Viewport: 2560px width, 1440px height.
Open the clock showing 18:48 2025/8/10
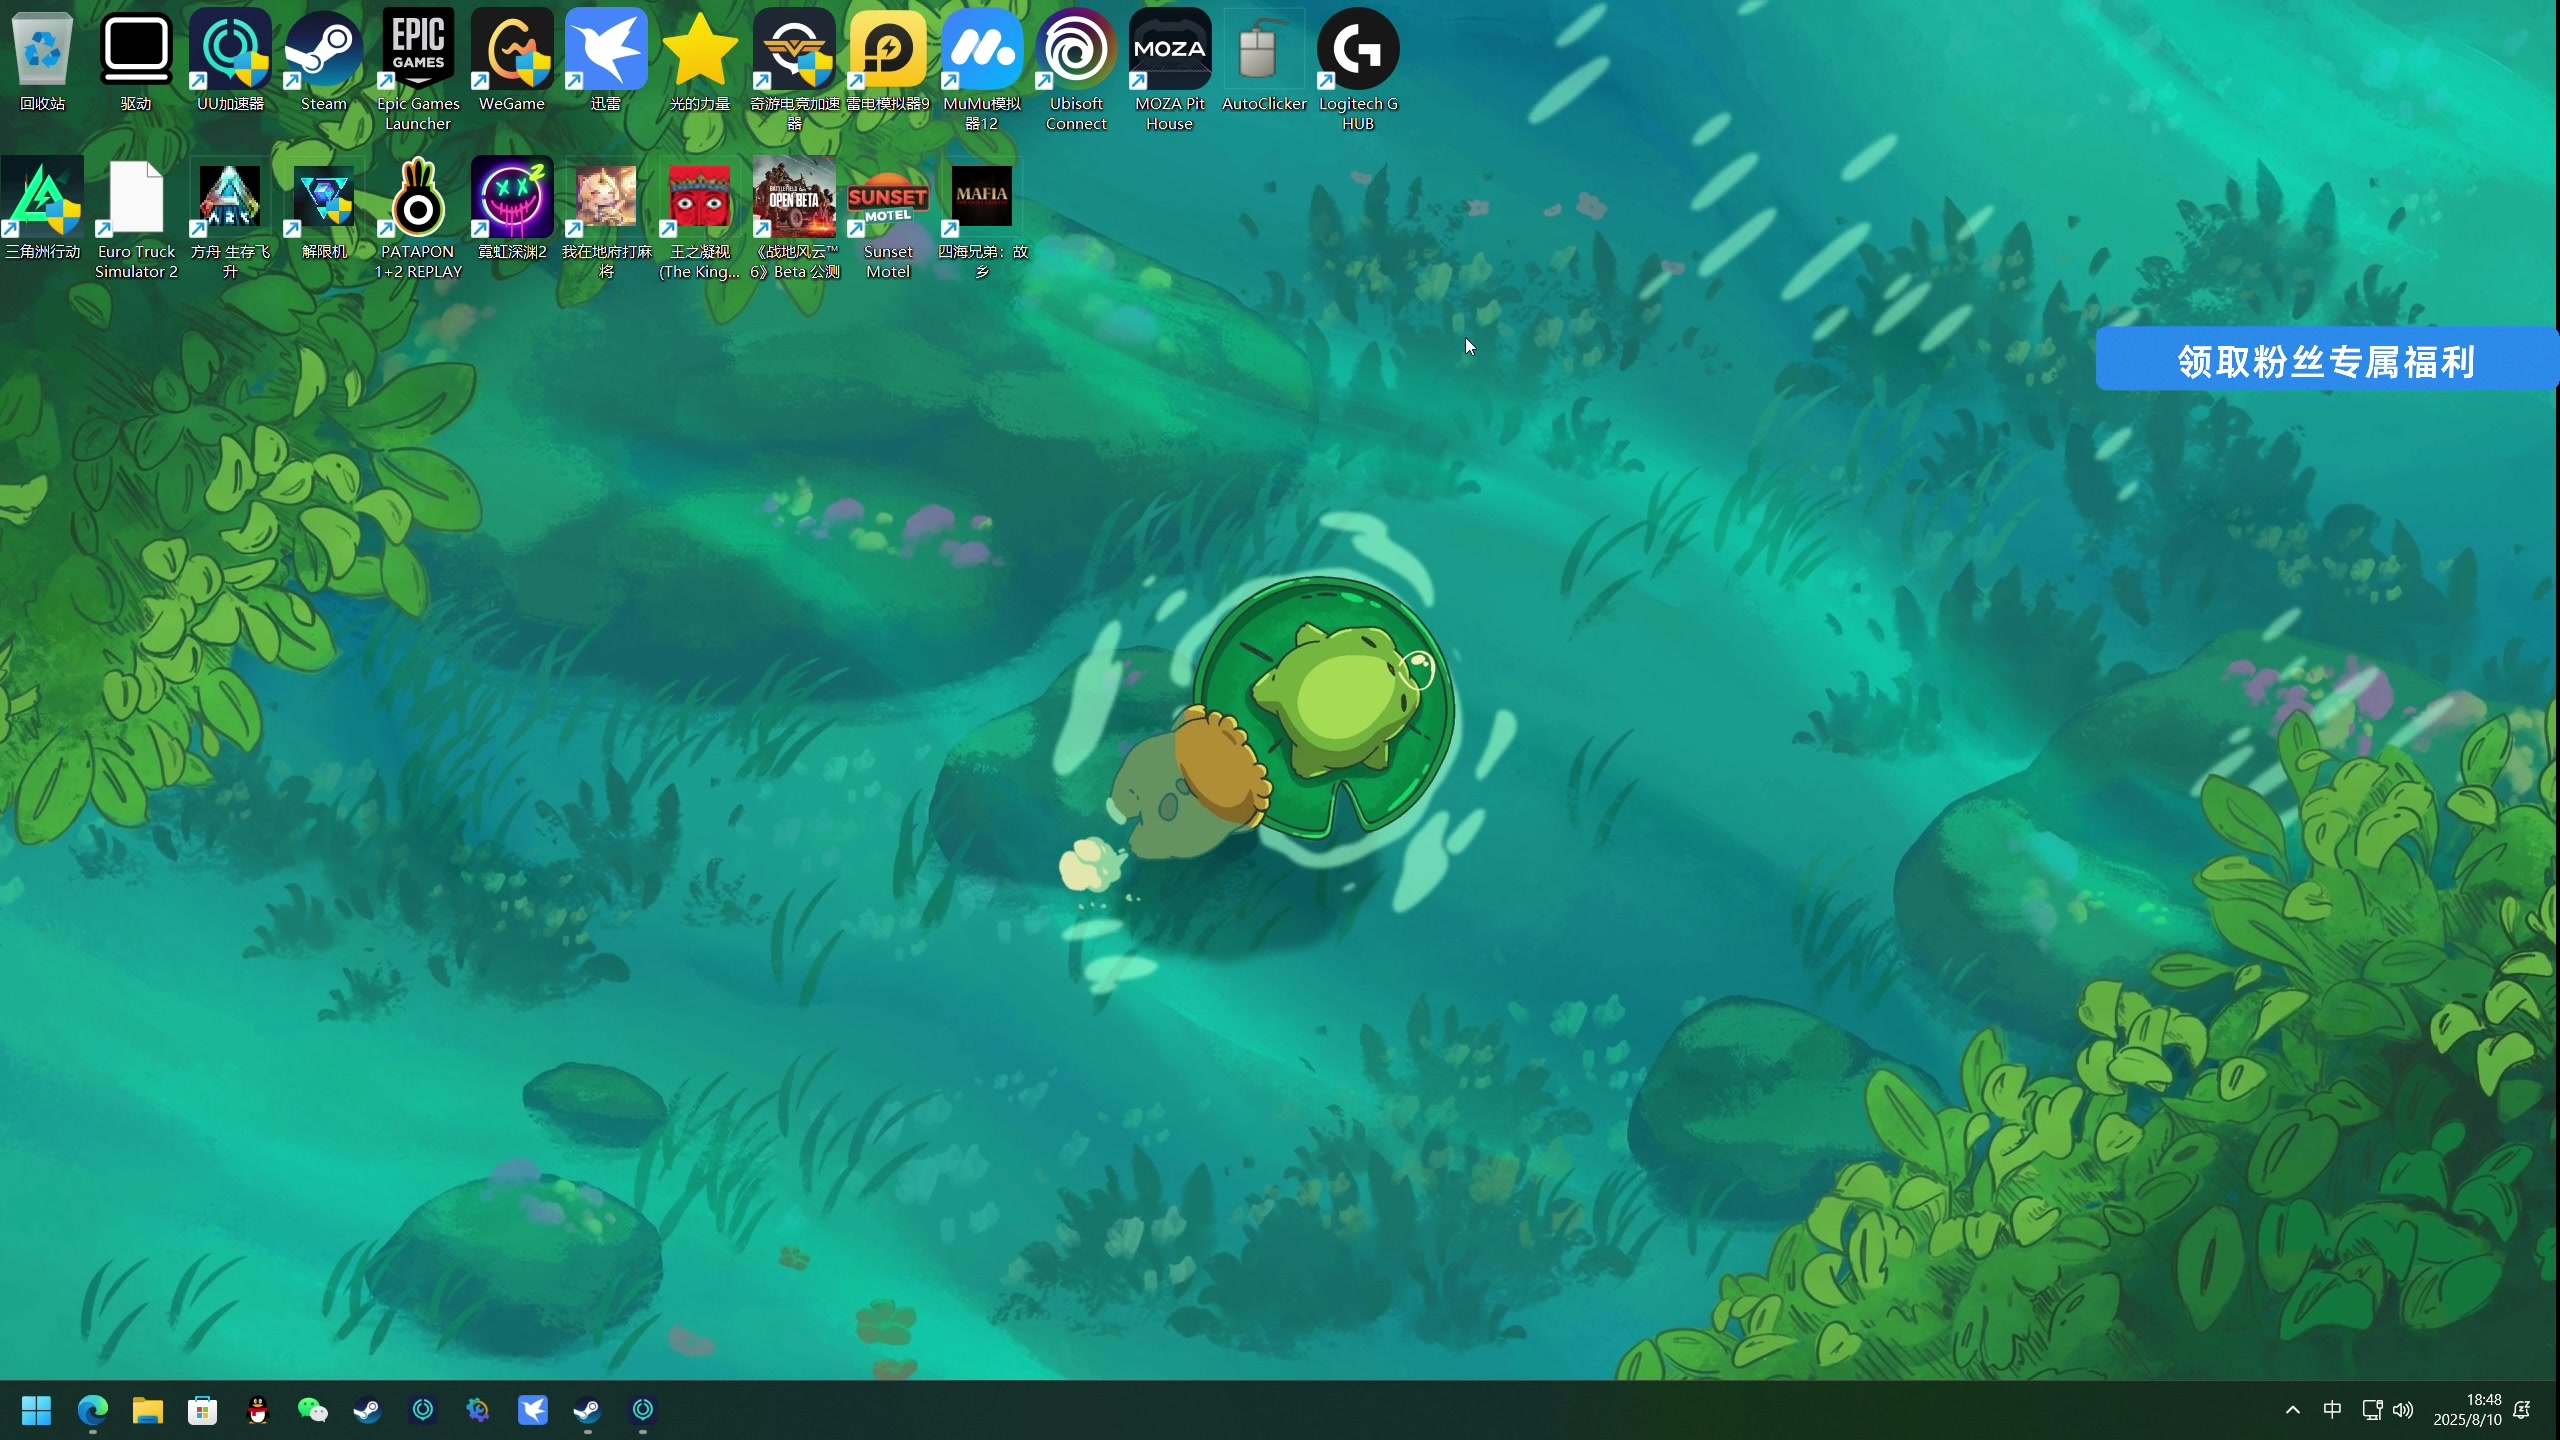[x=2467, y=1410]
